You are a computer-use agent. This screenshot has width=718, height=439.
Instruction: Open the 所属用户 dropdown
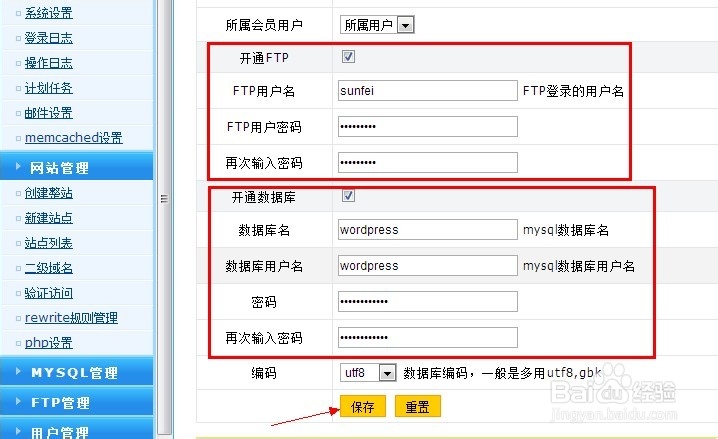coord(377,25)
